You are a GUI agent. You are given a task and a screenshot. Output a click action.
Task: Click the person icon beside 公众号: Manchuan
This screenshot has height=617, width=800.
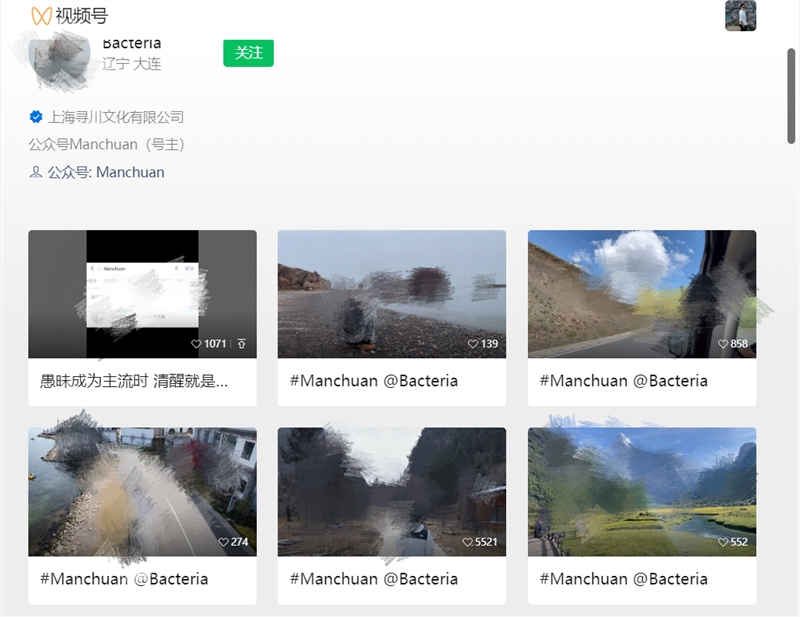[x=36, y=172]
